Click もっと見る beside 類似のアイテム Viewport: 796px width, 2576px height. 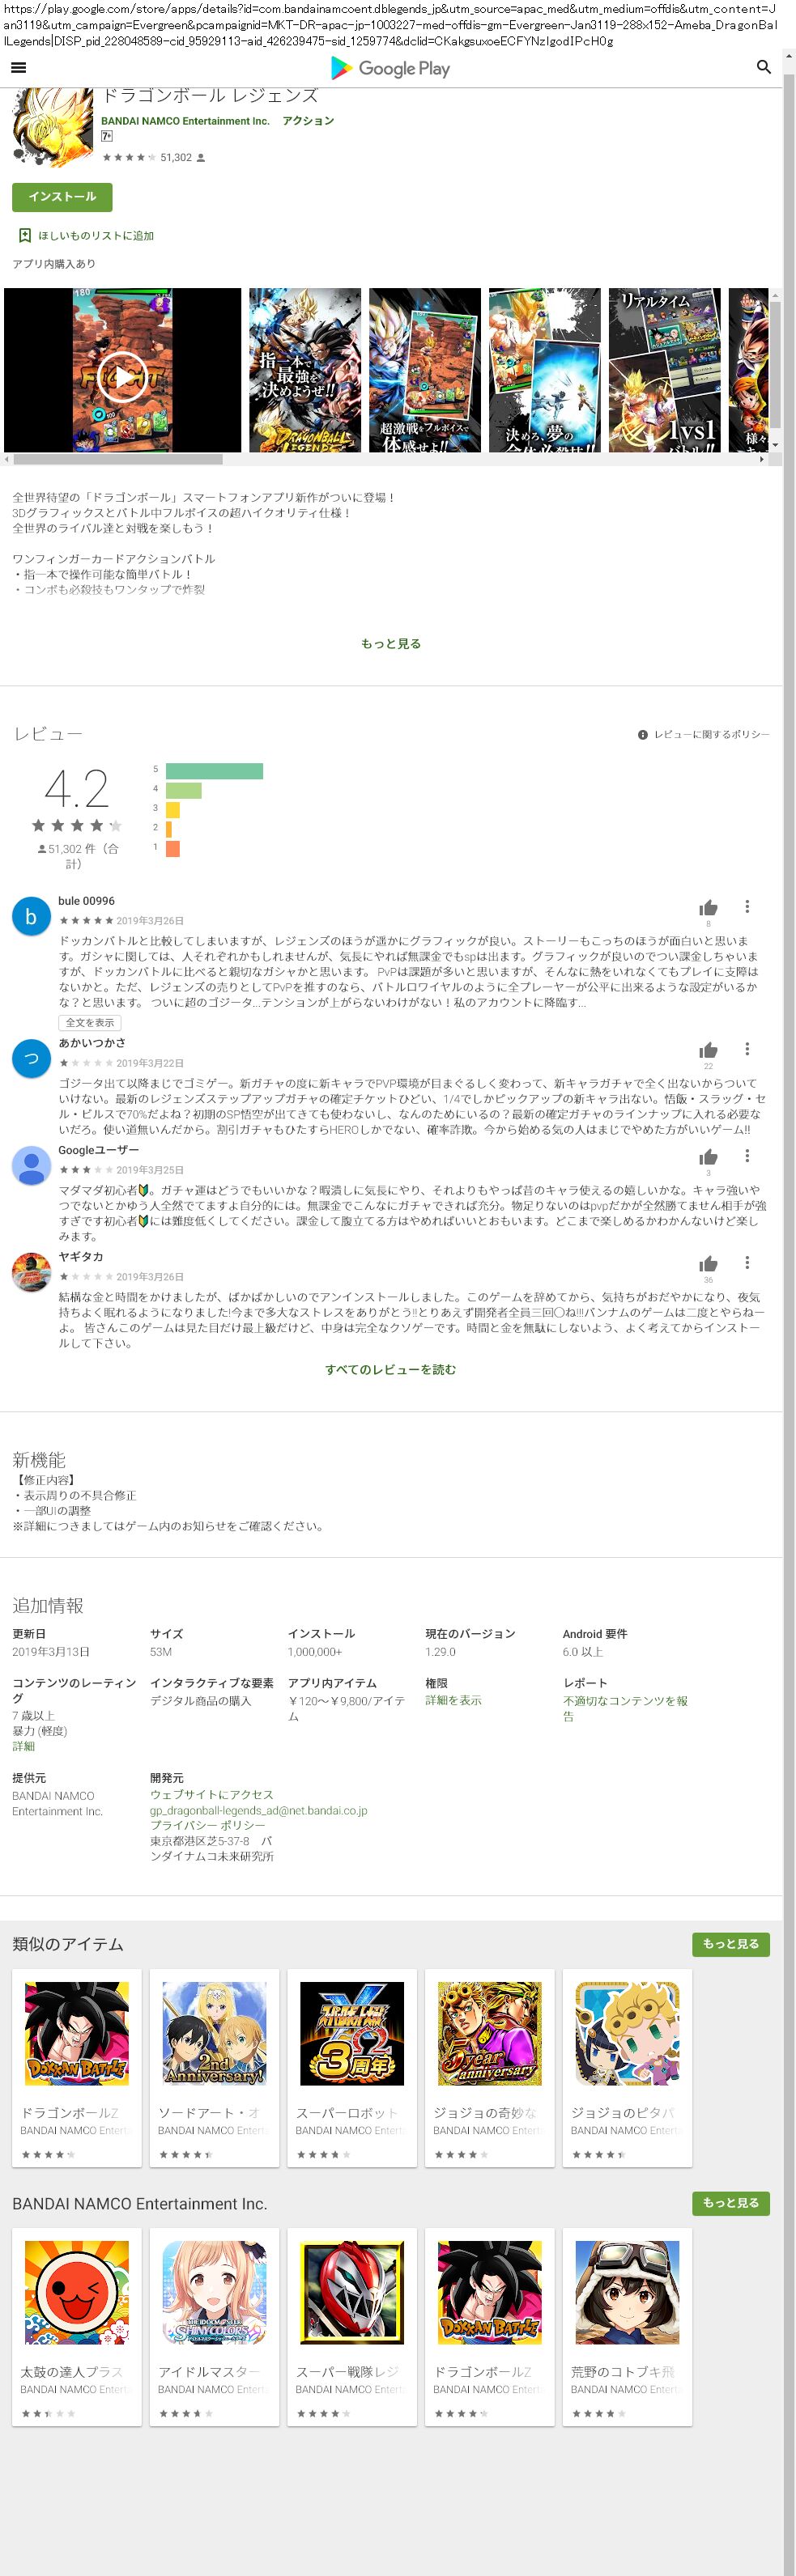730,1944
